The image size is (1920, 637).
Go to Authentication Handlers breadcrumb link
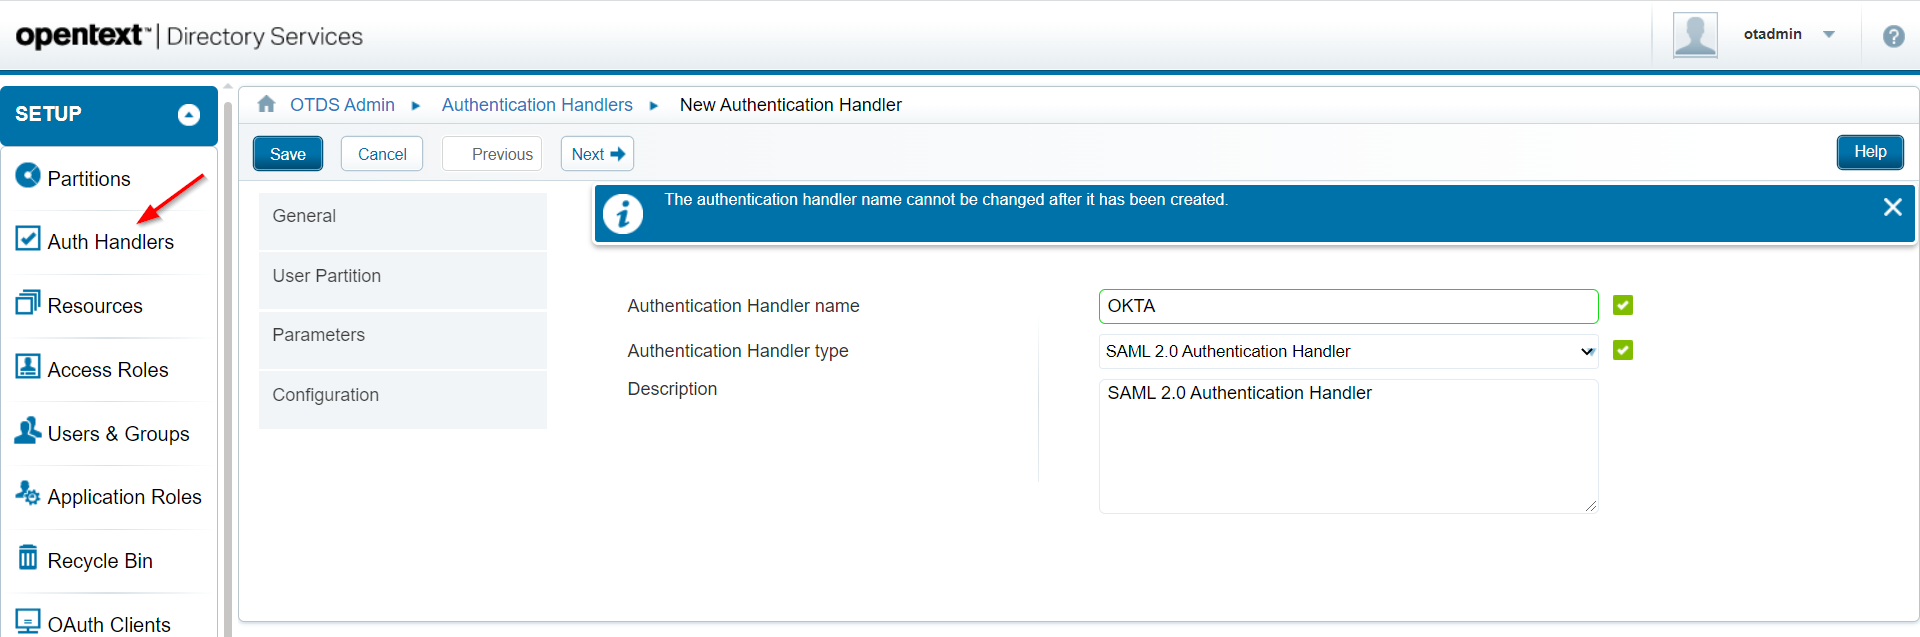[x=537, y=105]
